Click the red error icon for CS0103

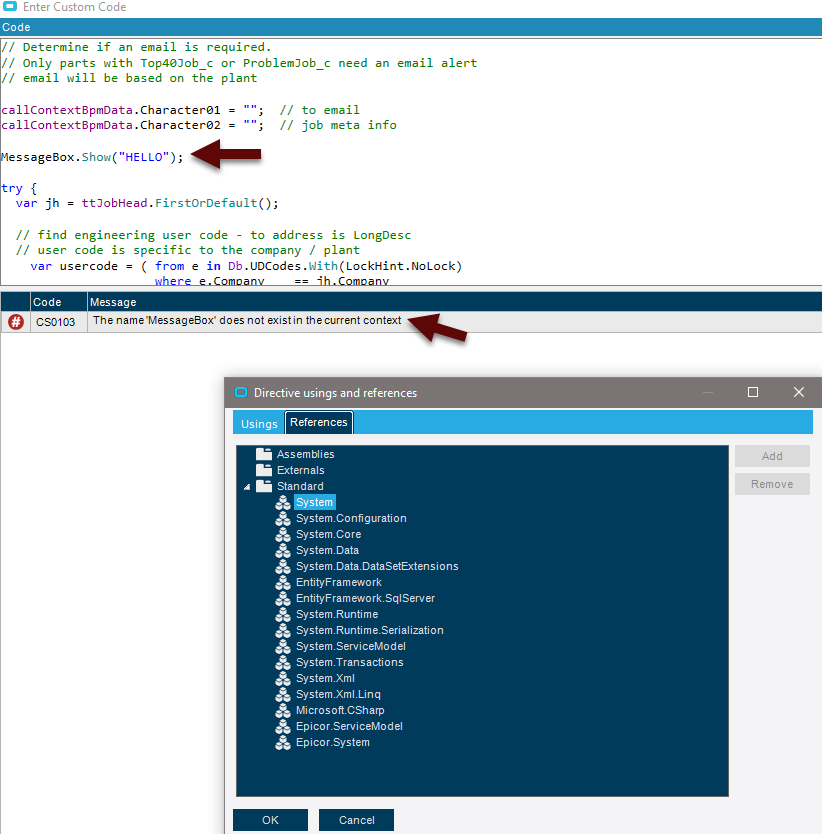tap(16, 322)
